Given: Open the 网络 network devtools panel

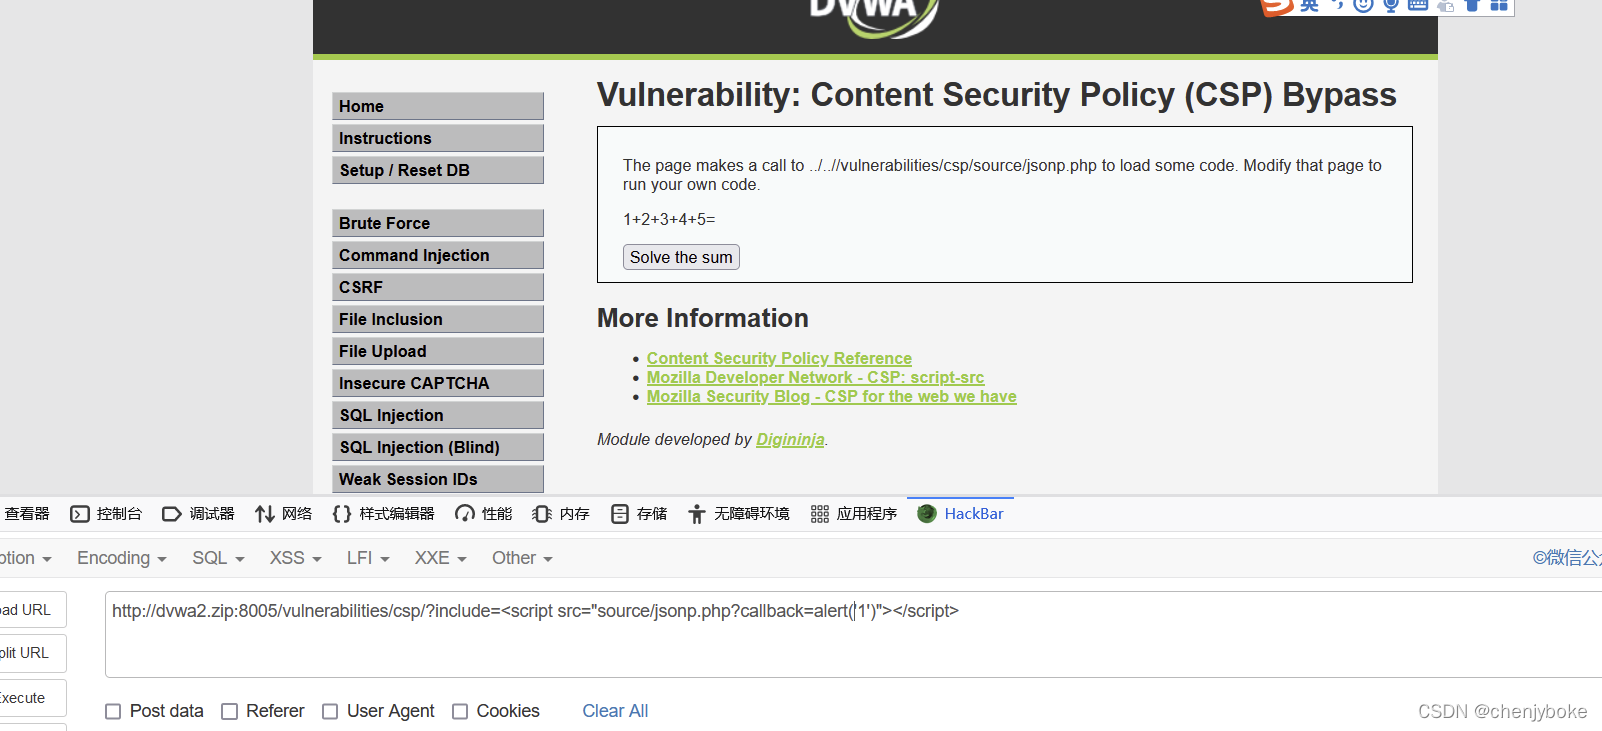Looking at the screenshot, I should [284, 514].
